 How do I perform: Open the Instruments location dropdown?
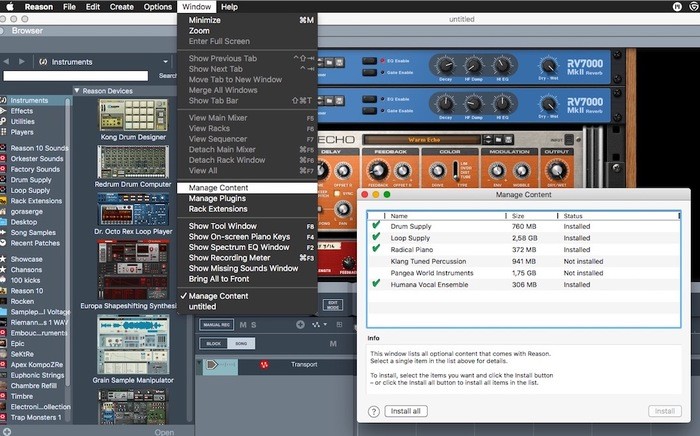point(104,62)
